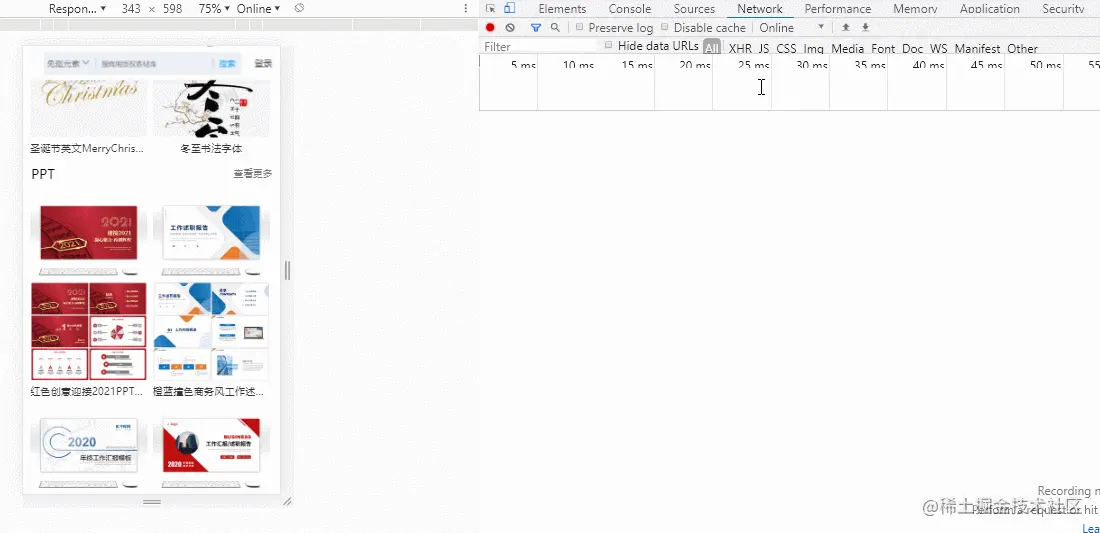Click the 25 ms timeline marker
1100x533 pixels.
click(x=753, y=65)
